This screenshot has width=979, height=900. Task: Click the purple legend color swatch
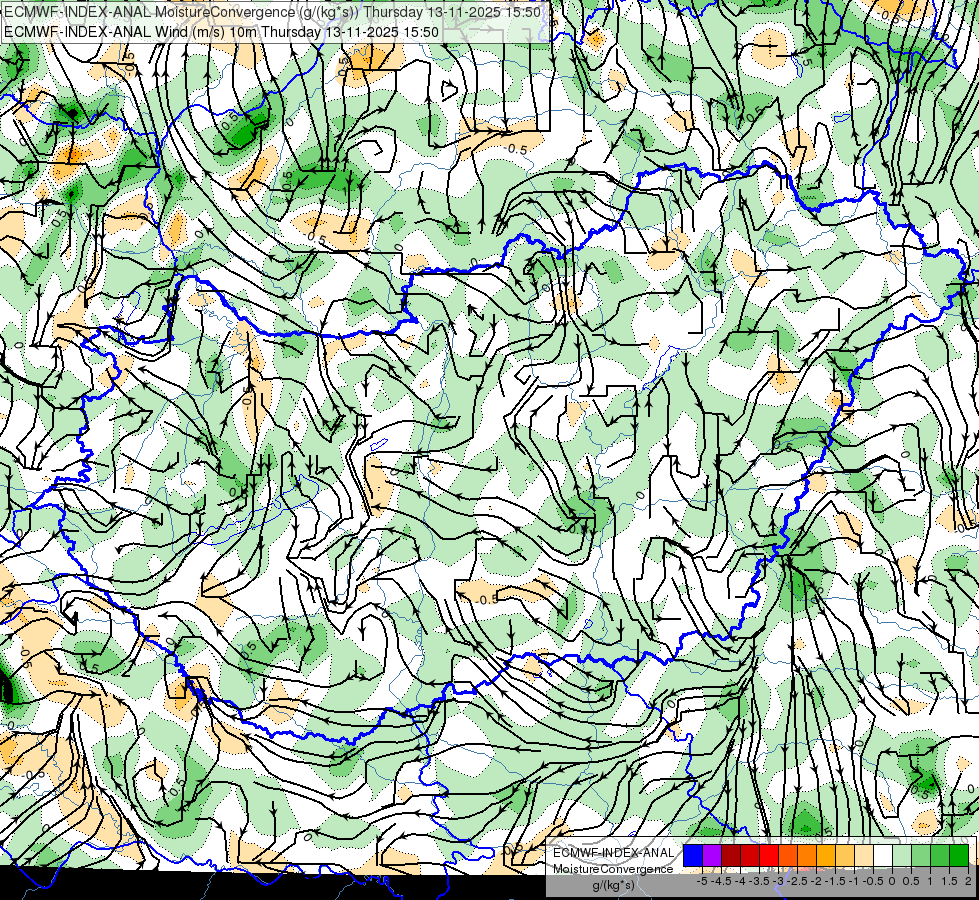coord(712,855)
